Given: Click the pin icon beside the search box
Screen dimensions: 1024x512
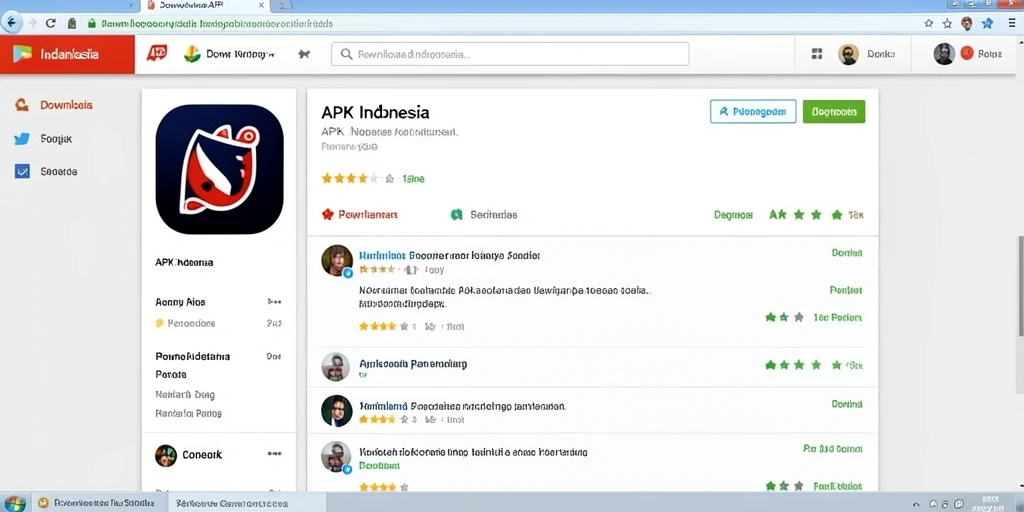Looking at the screenshot, I should [304, 54].
